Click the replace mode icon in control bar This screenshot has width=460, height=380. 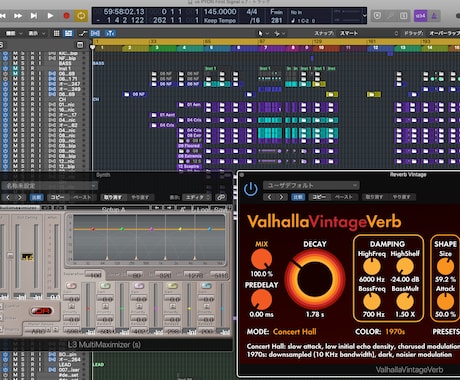pyautogui.click(x=377, y=16)
